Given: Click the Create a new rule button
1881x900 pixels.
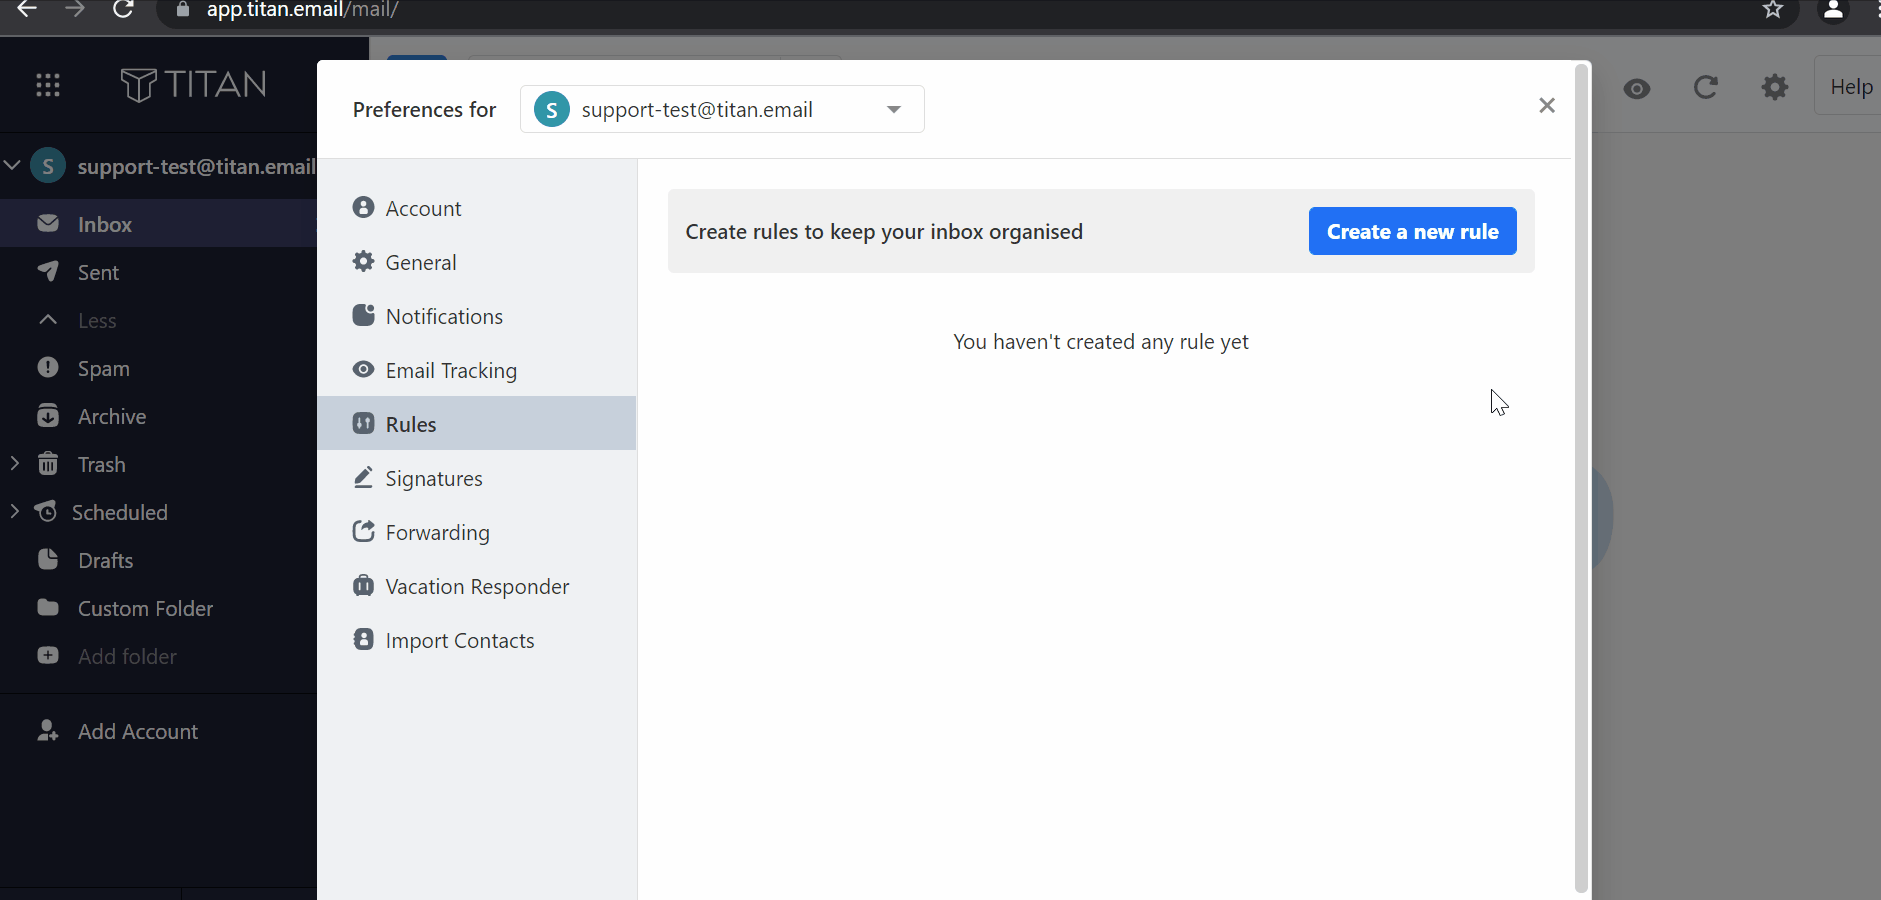Looking at the screenshot, I should 1412,231.
